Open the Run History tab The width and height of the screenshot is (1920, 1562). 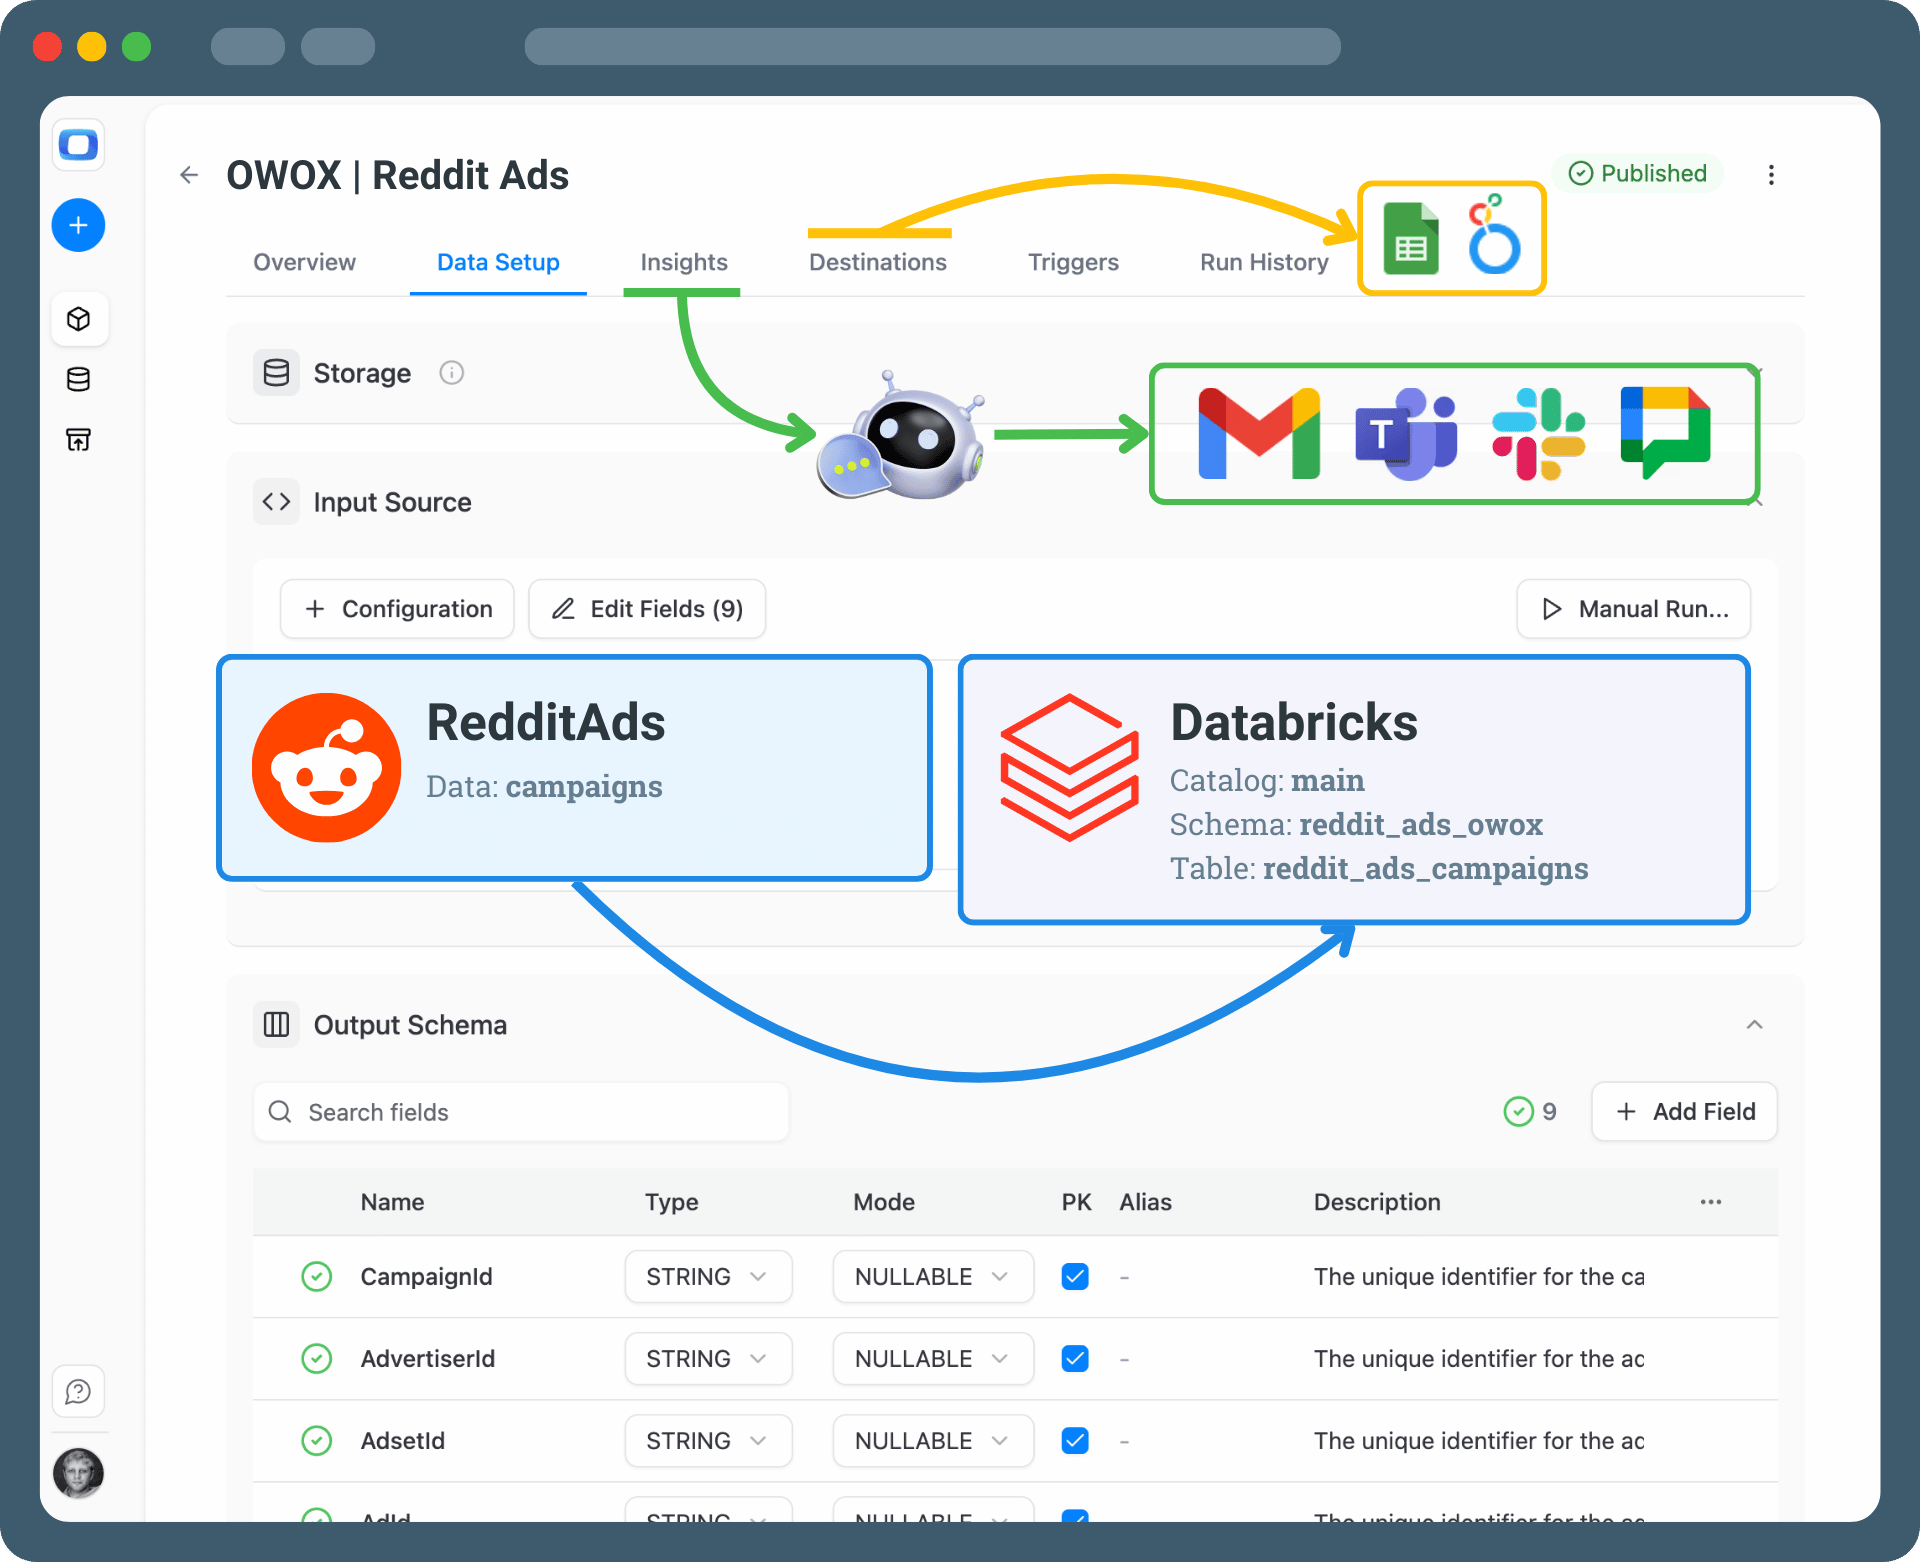tap(1263, 262)
